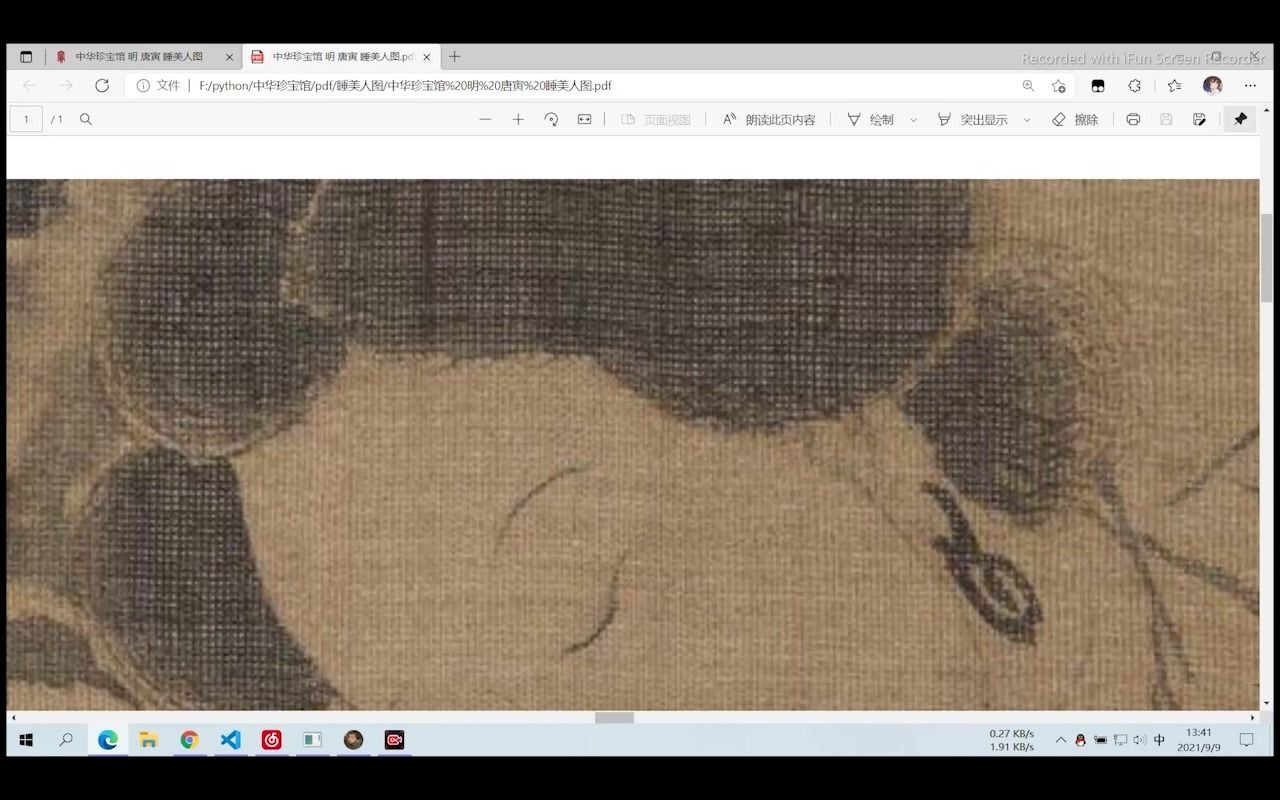Toggle the PDF toolbar pin
Image resolution: width=1280 pixels, height=800 pixels.
pos(1240,119)
